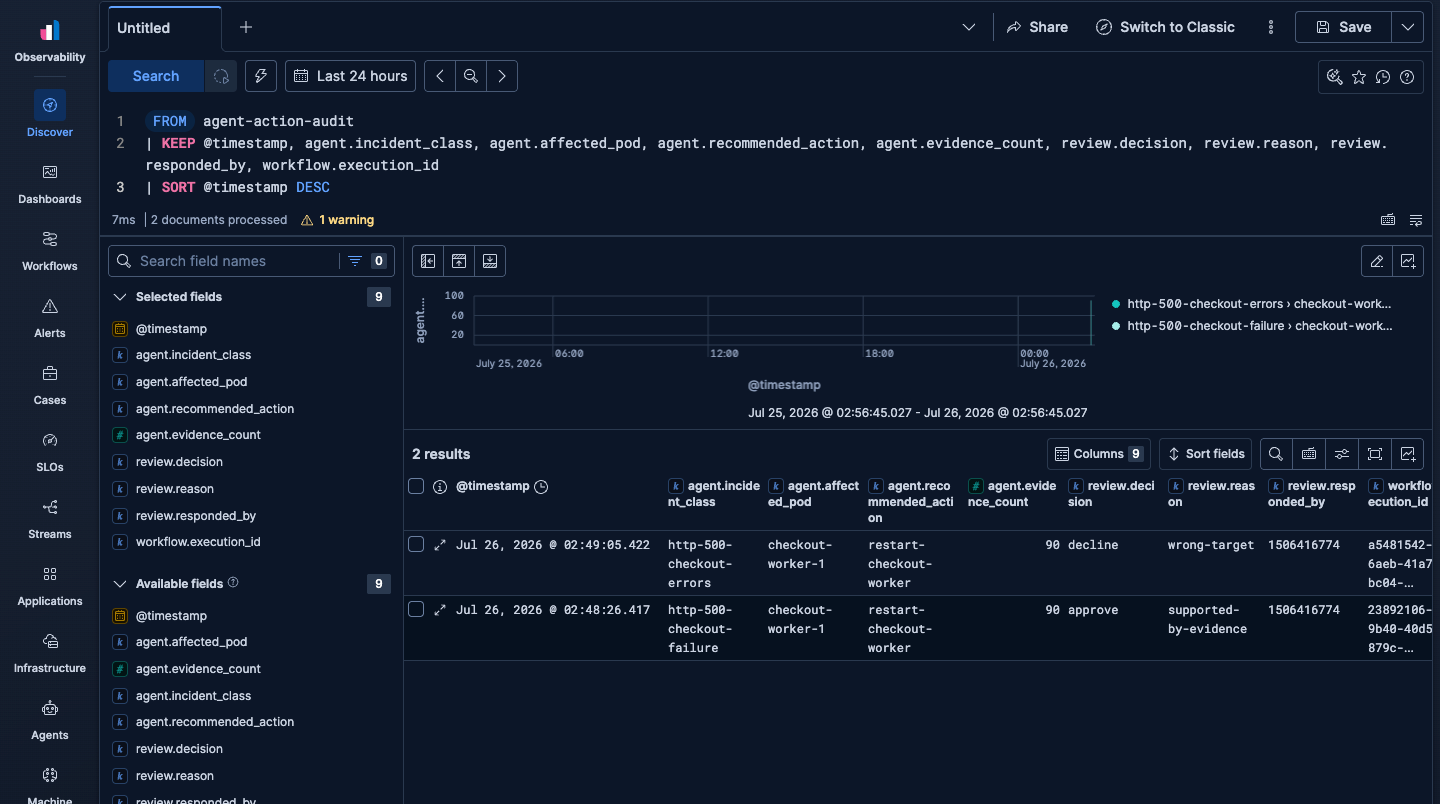
Task: Add a new Discover tab
Action: (x=246, y=27)
